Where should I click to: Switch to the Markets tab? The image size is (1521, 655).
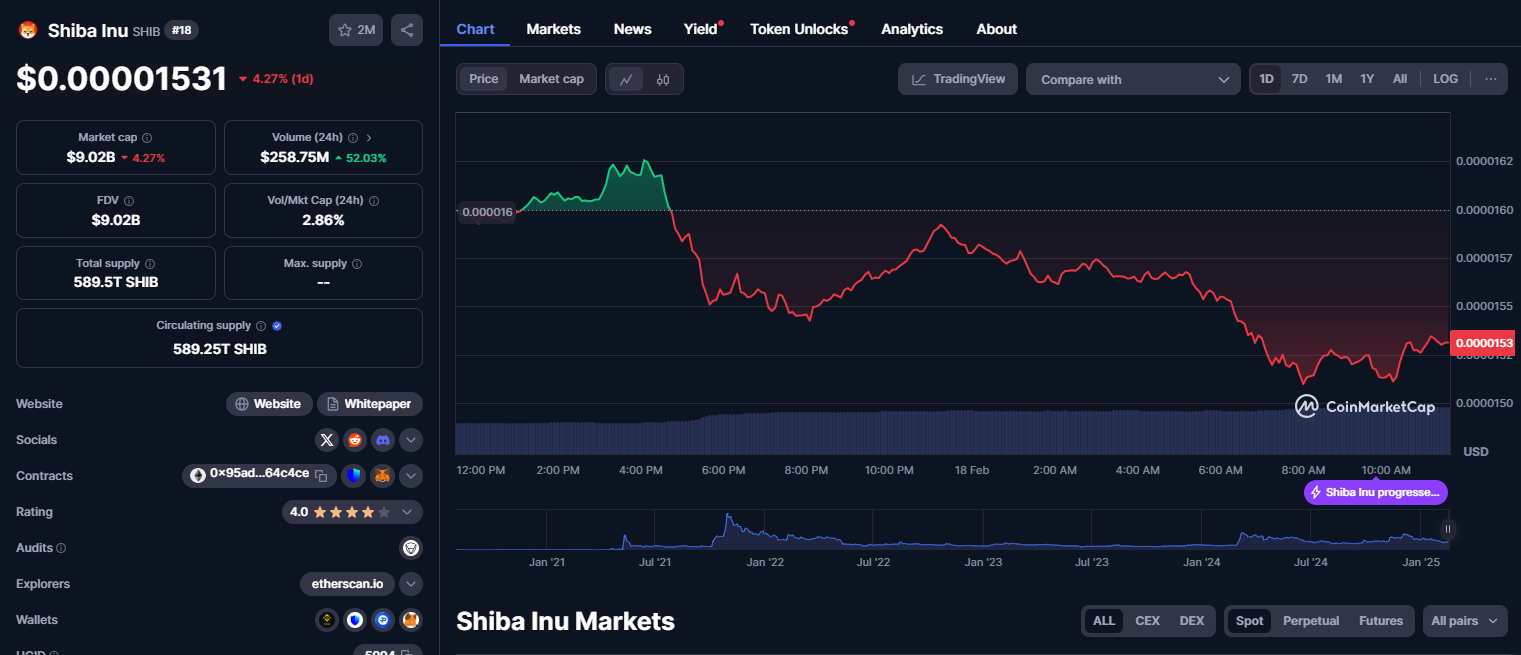click(554, 29)
